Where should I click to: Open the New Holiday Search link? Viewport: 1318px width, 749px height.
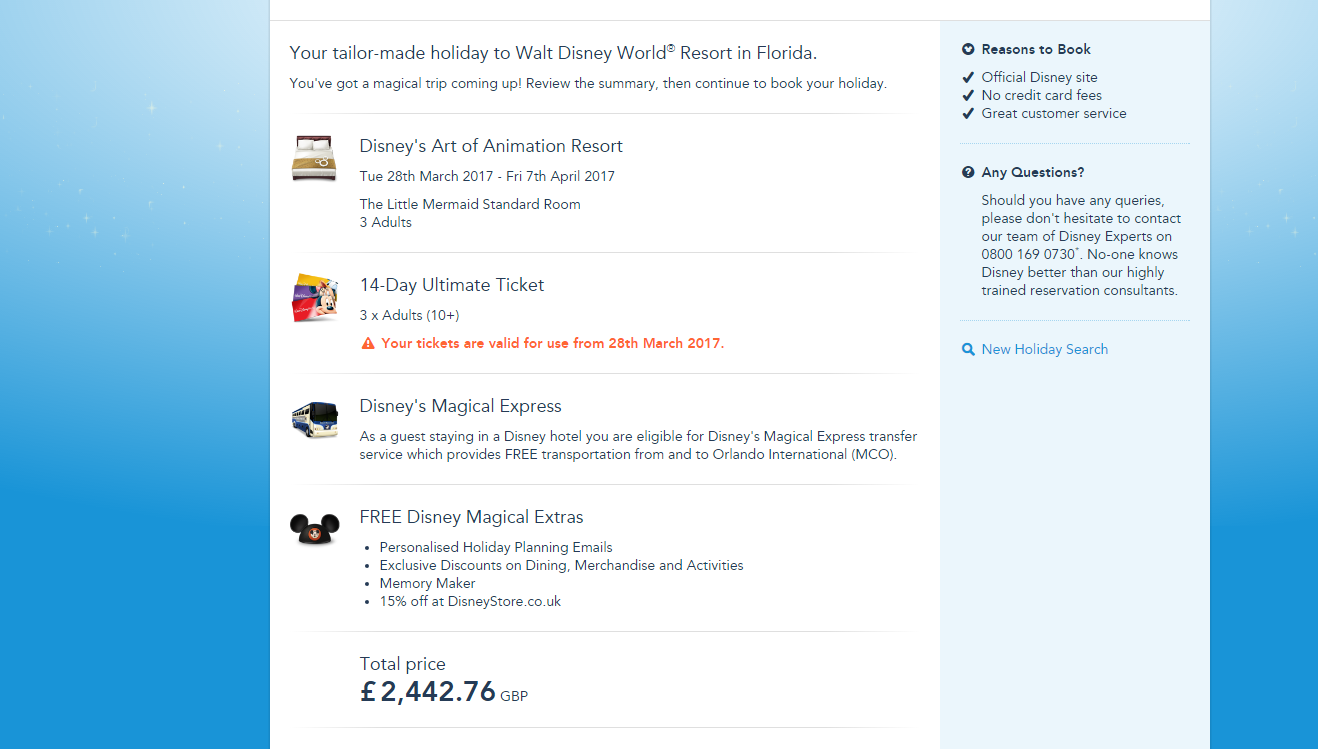coord(1044,350)
